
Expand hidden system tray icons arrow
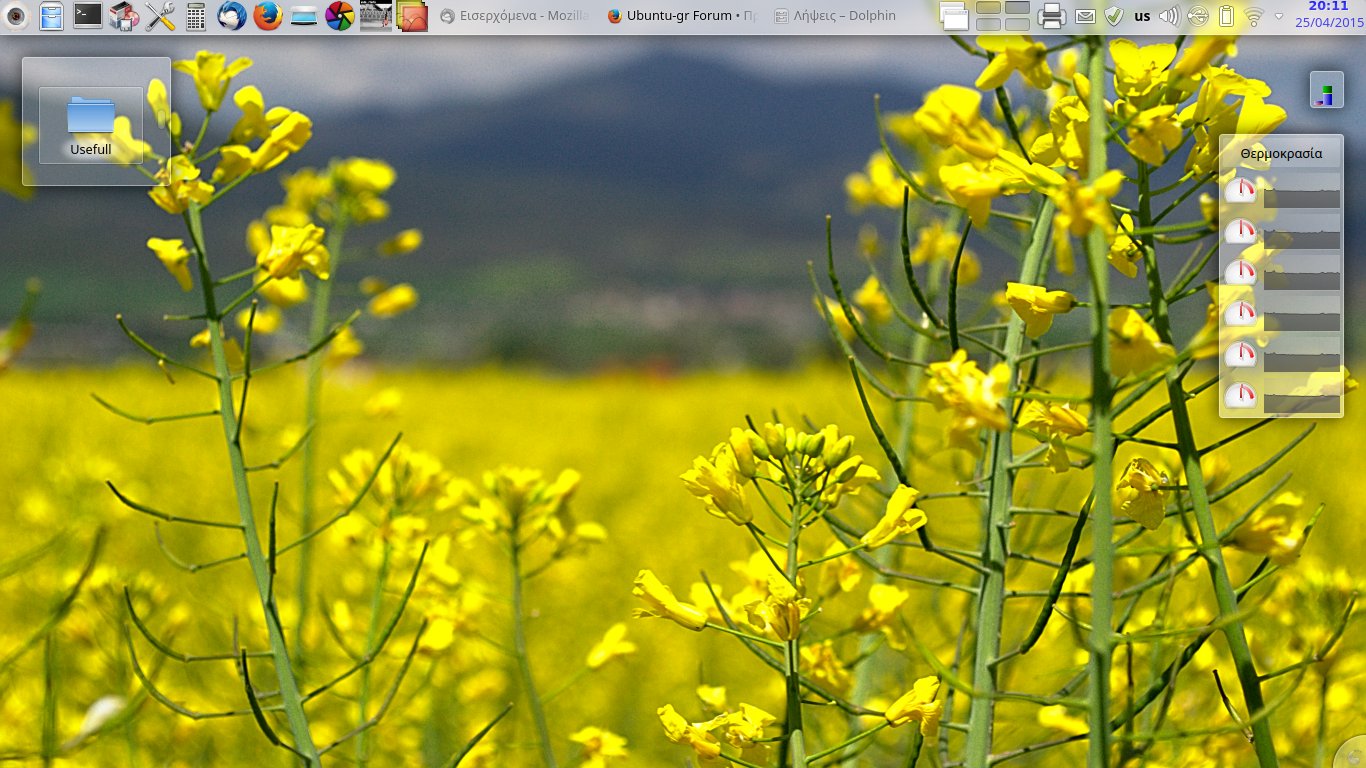1279,16
